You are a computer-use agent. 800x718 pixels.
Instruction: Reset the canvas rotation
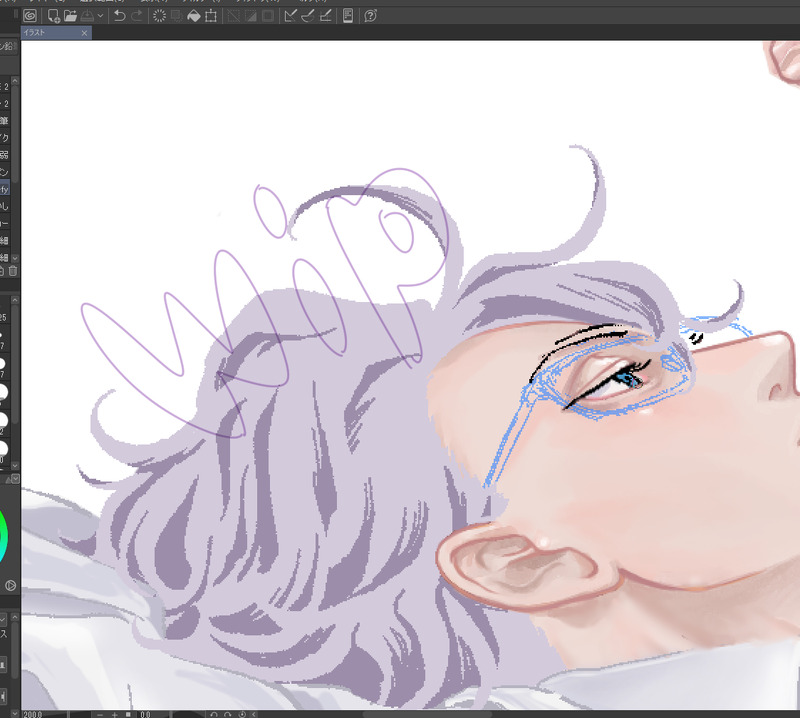(242, 715)
